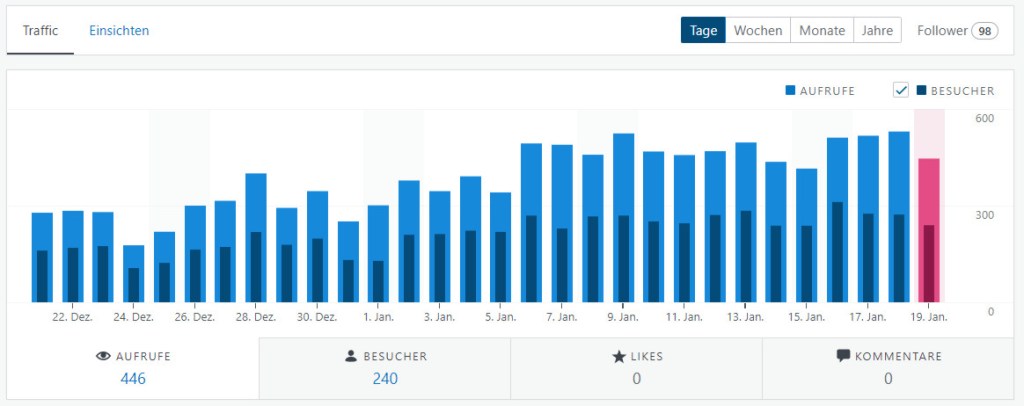1024x406 pixels.
Task: Open the Einsichten tab
Action: coord(119,30)
